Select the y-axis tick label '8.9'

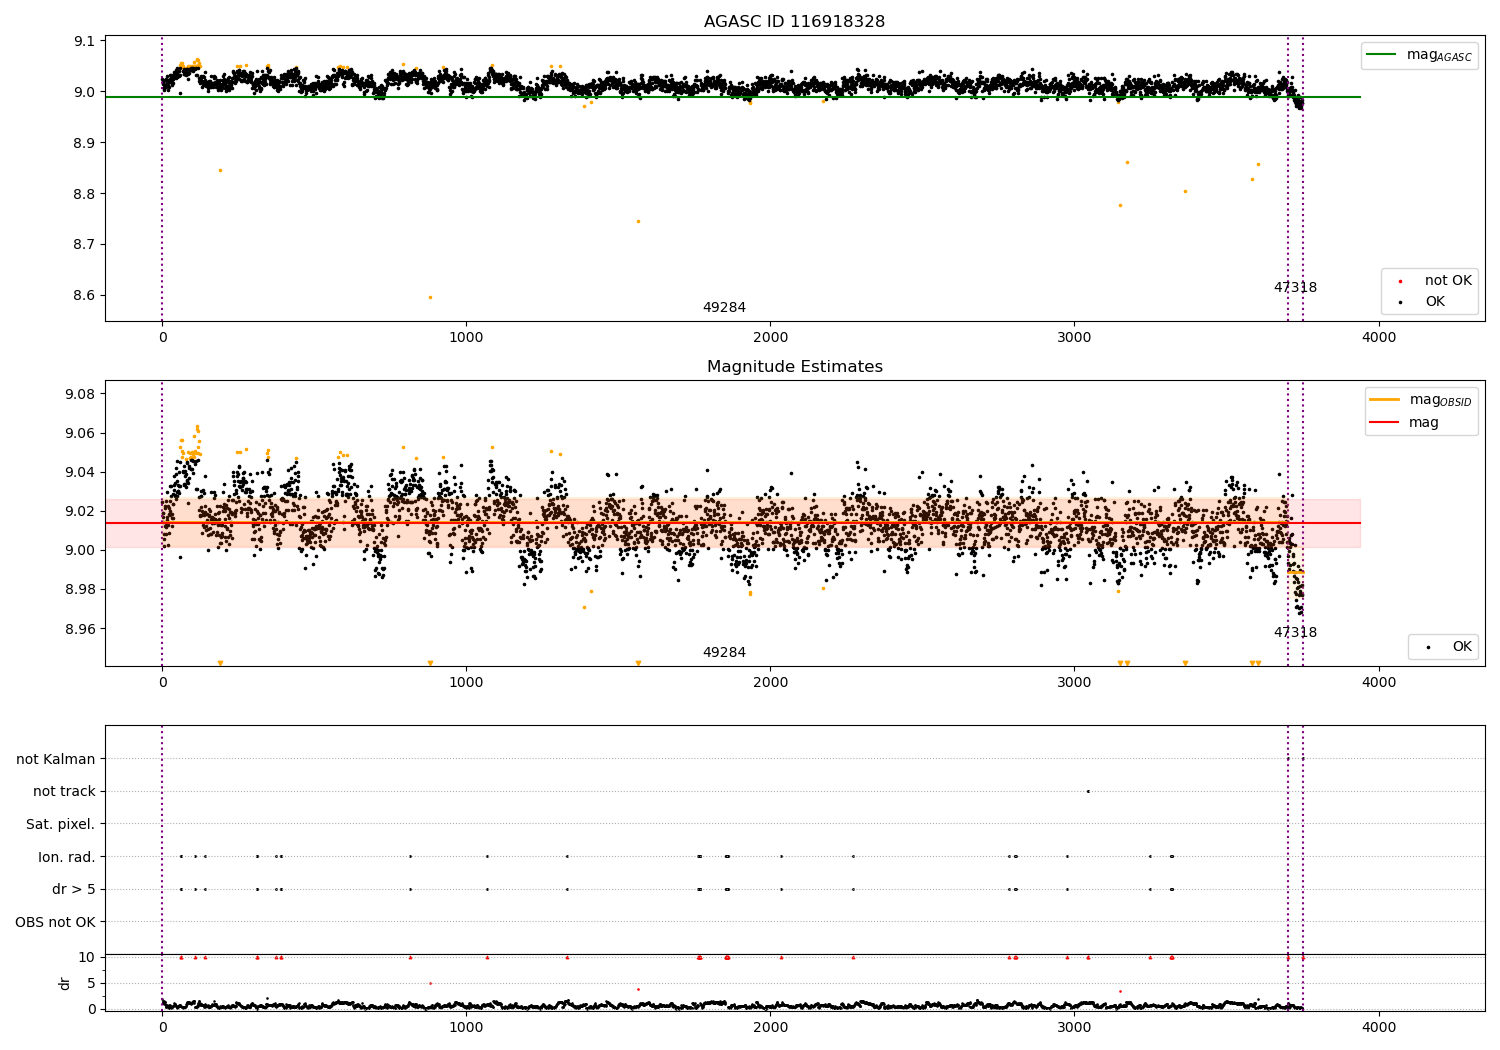85,143
